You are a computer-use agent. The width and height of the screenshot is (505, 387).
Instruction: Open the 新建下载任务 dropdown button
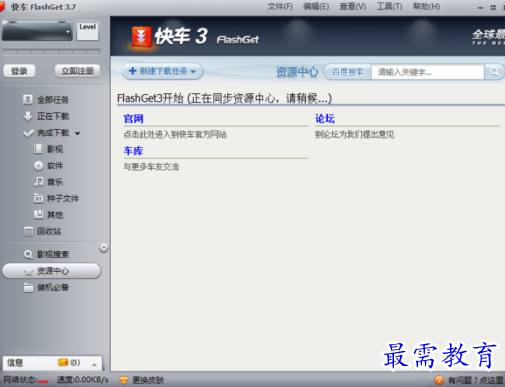point(163,71)
